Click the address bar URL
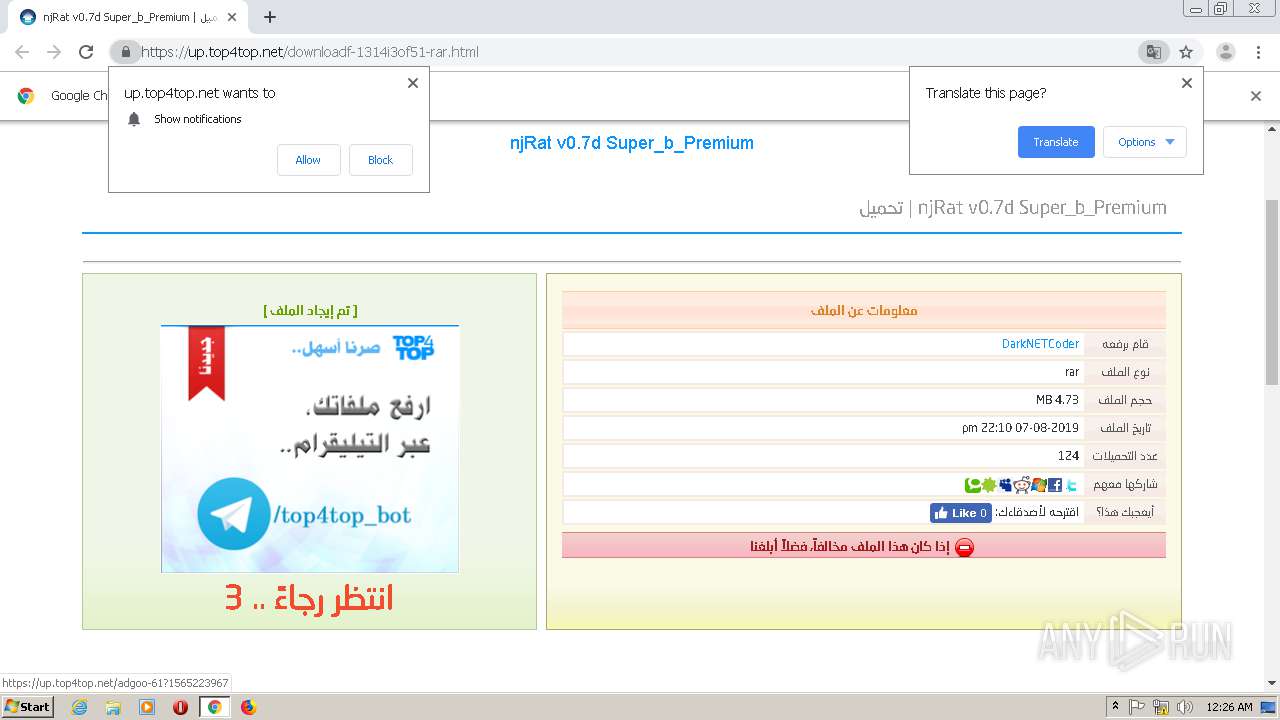The image size is (1280, 720). (x=310, y=52)
